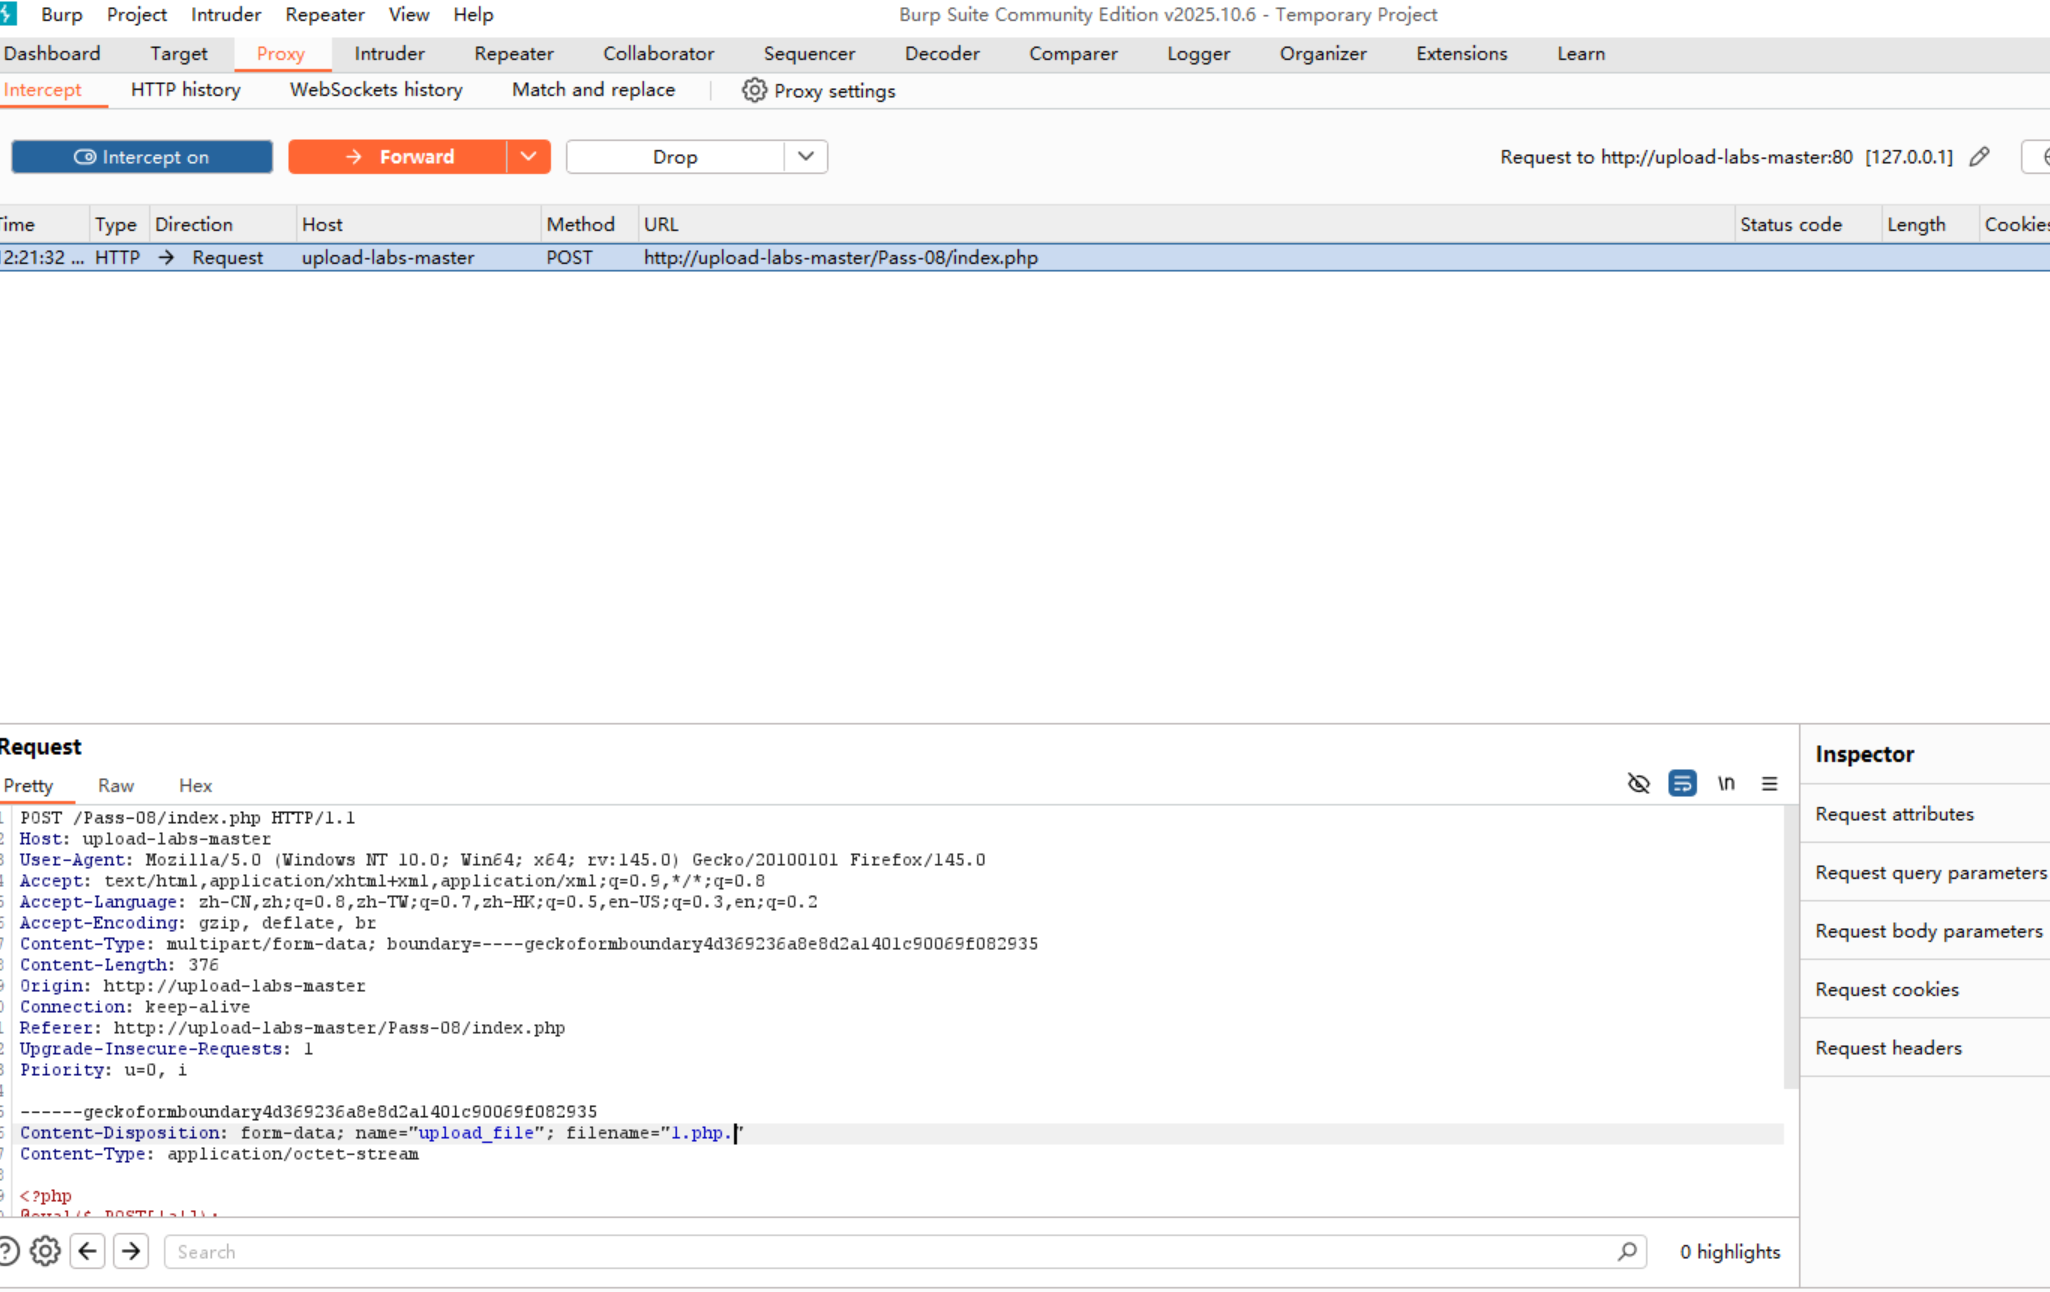This screenshot has height=1292, width=2050.
Task: Switch to the HTTP history tab
Action: pyautogui.click(x=185, y=90)
